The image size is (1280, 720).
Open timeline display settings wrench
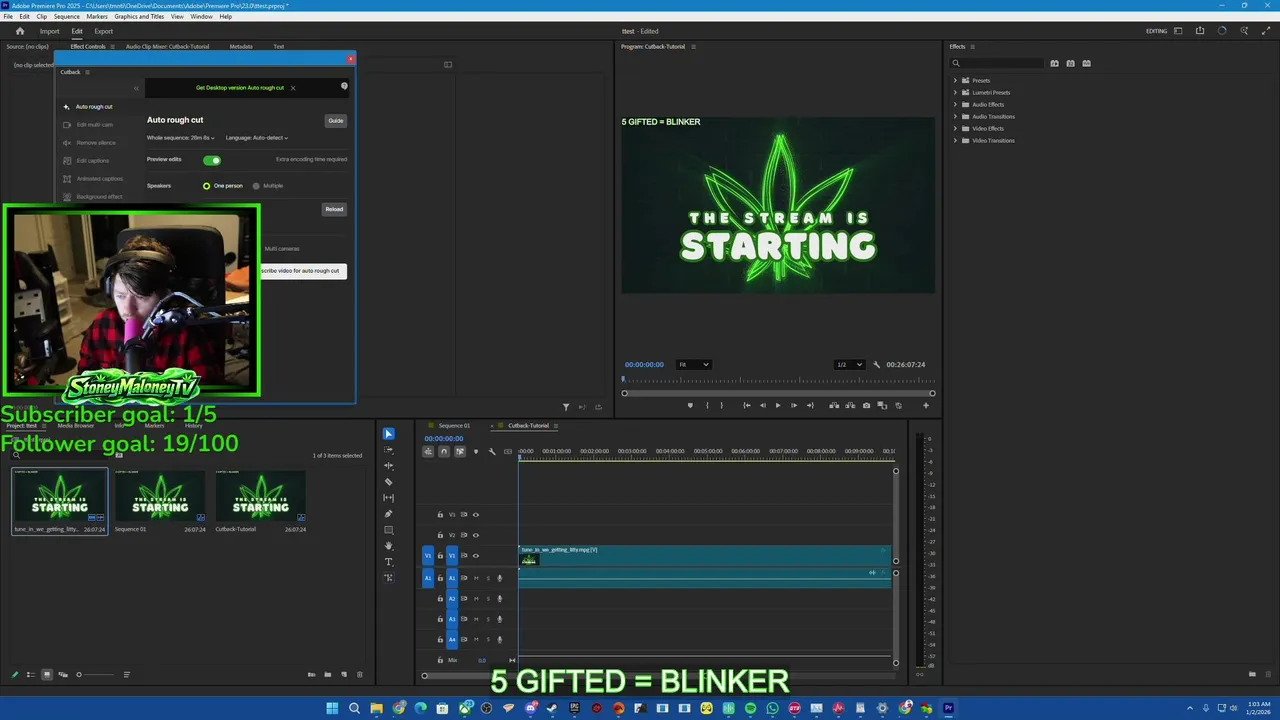point(491,452)
